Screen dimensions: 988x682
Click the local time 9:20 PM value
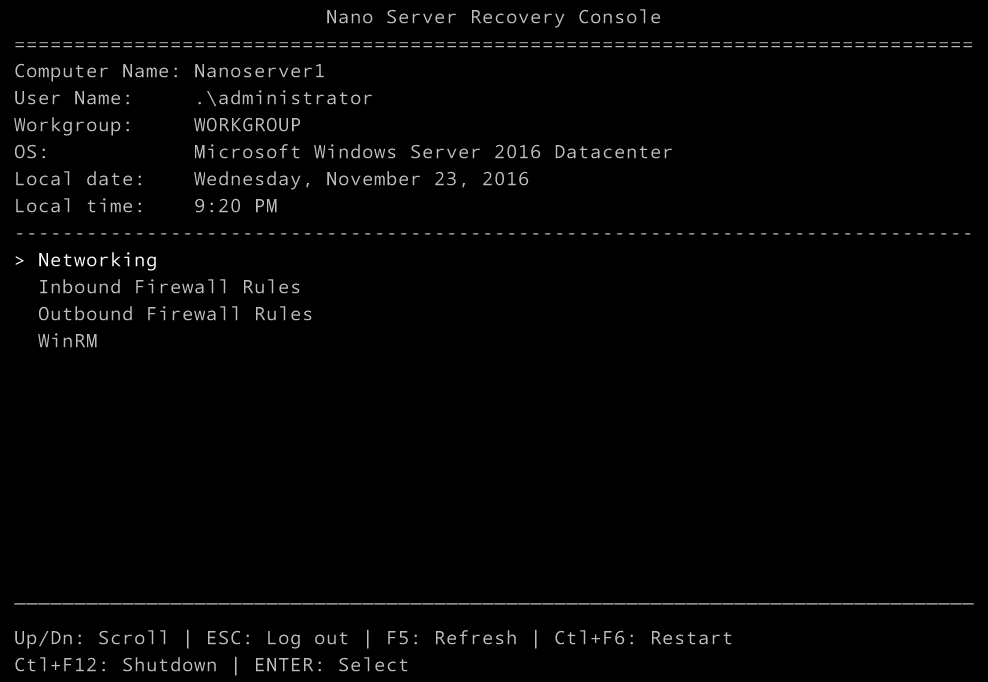(229, 206)
